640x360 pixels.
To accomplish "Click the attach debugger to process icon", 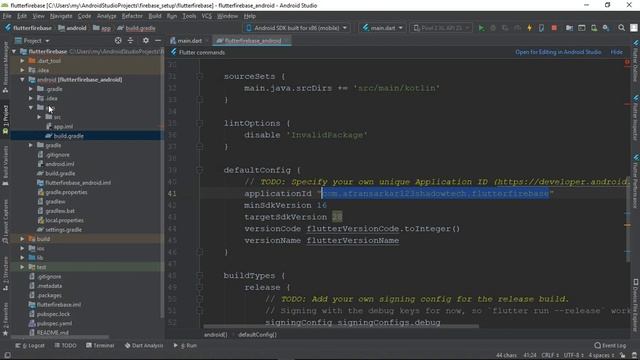I will pos(541,28).
